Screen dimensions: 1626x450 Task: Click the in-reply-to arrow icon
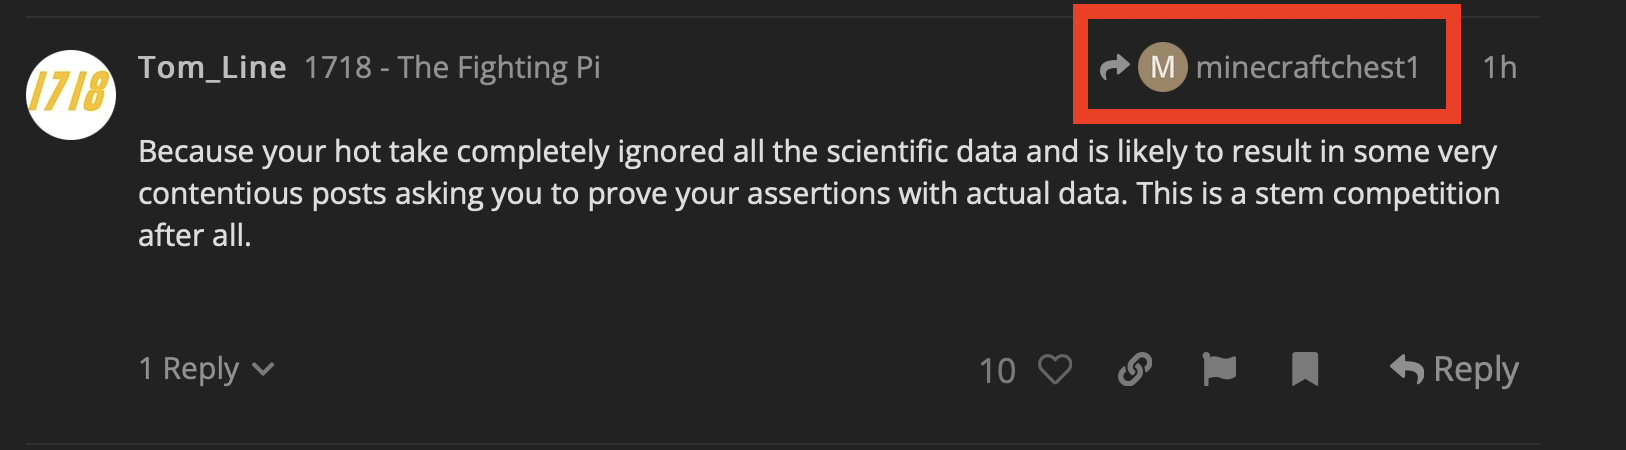tap(1114, 67)
